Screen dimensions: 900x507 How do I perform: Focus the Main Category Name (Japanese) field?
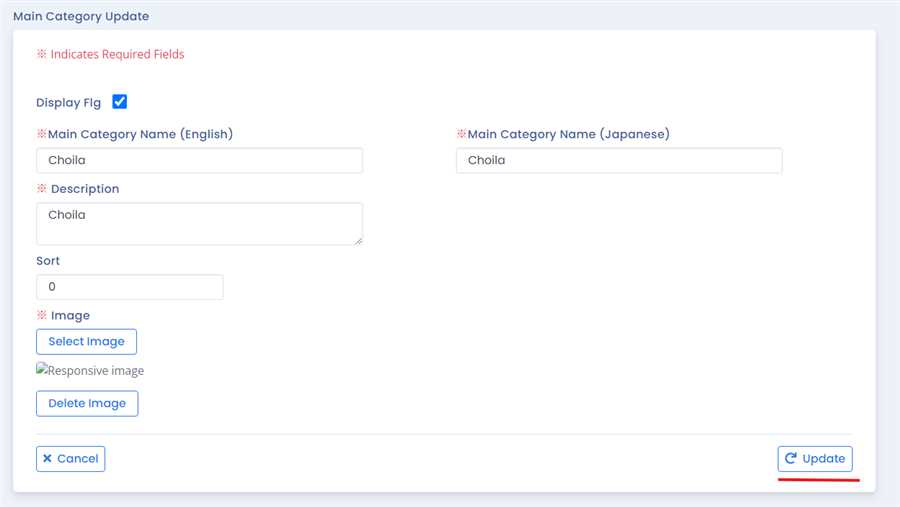[619, 161]
